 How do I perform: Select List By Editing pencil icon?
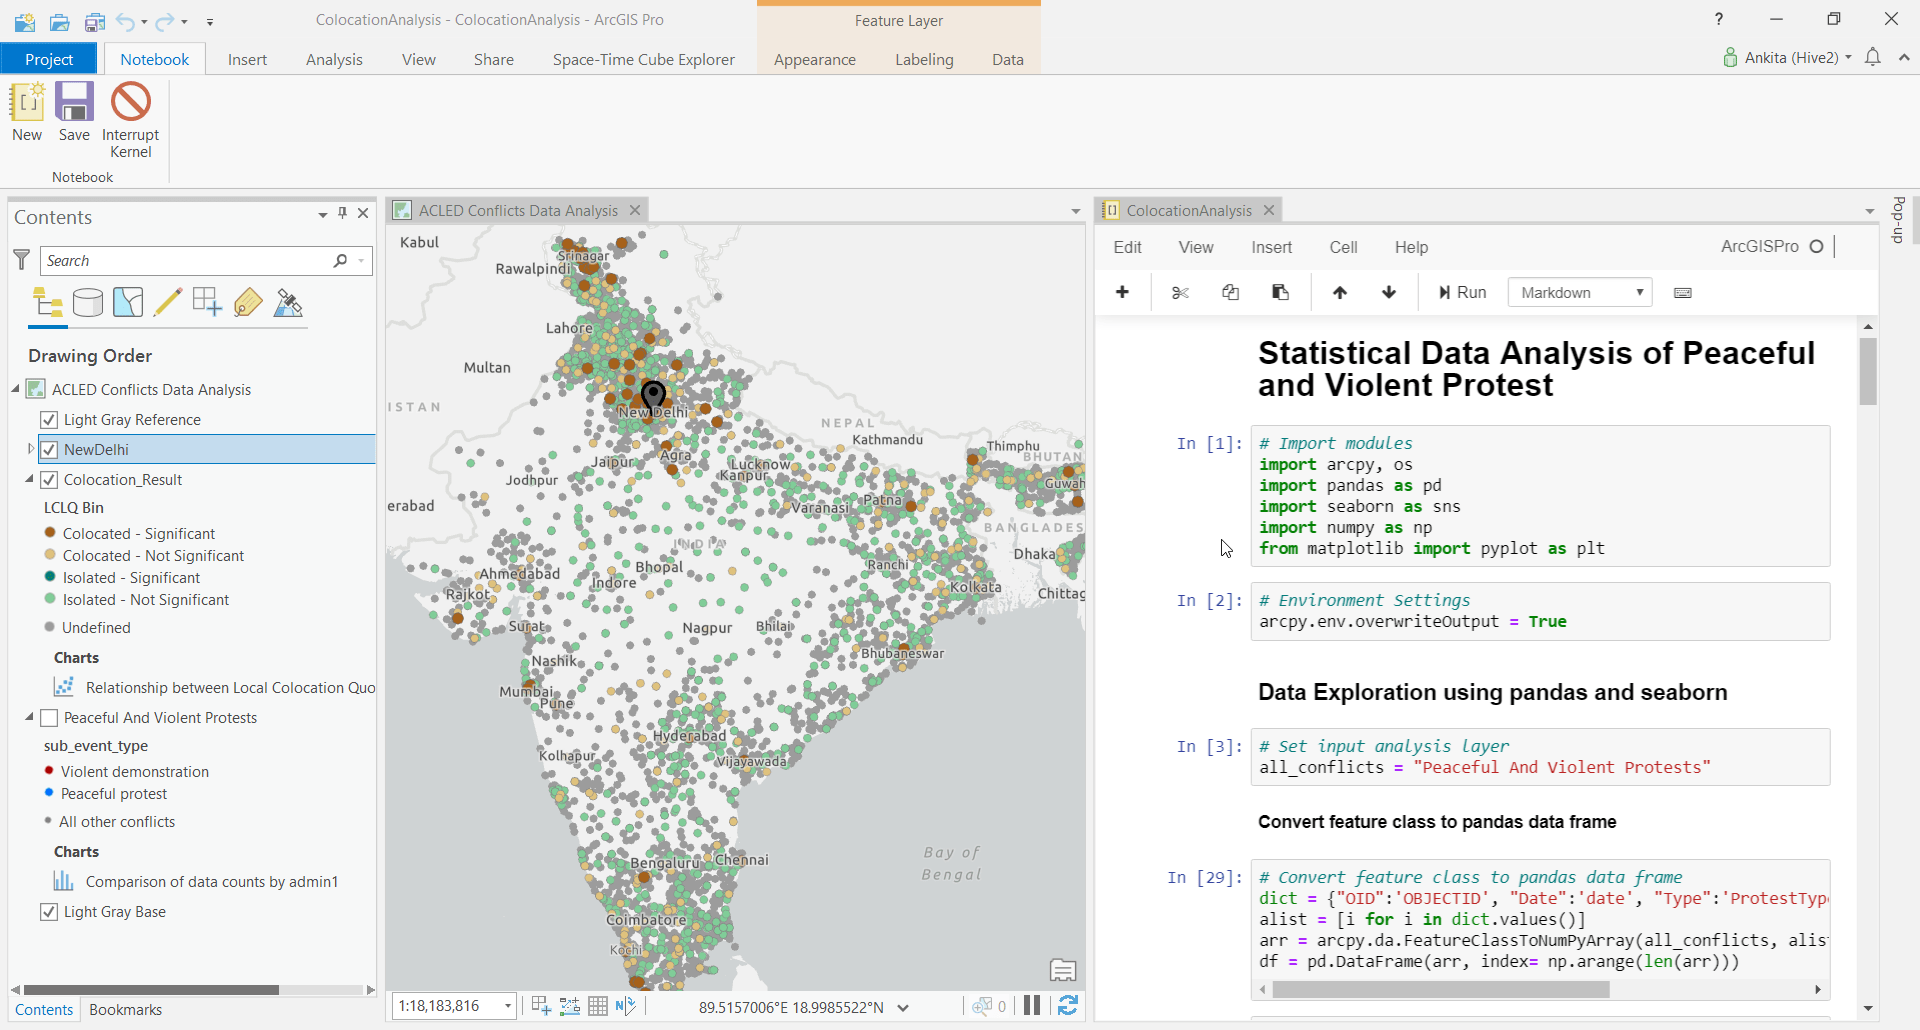point(167,302)
